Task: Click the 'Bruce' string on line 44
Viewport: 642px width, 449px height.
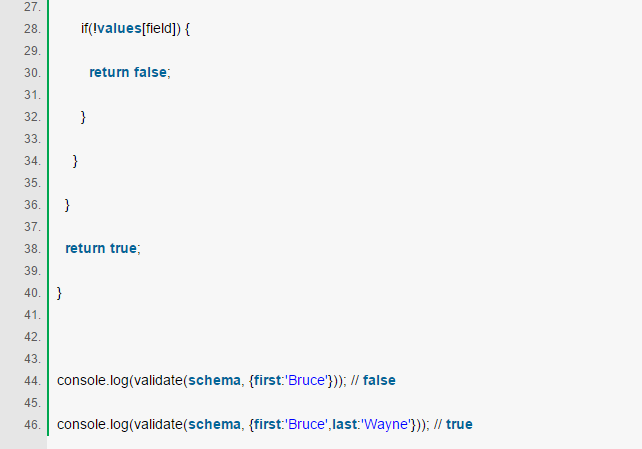Action: coord(307,381)
